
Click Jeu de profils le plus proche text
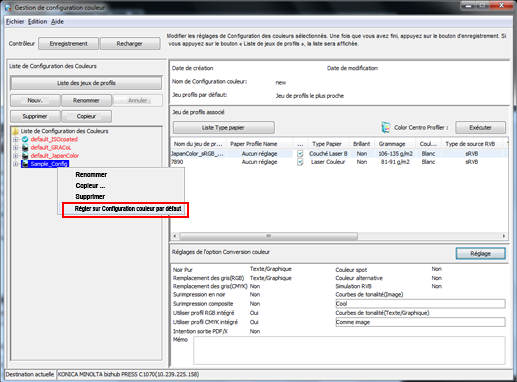tap(310, 96)
